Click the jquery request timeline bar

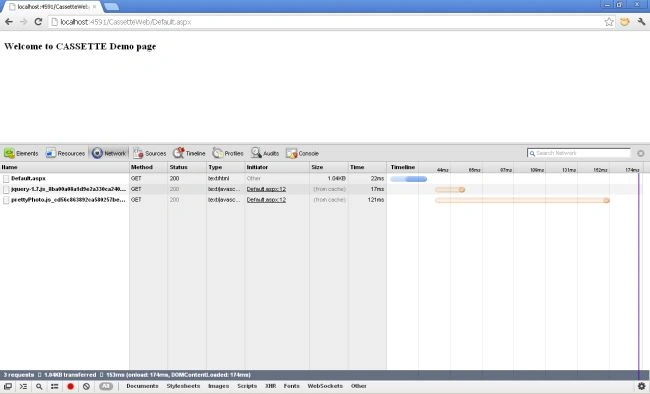tap(450, 190)
